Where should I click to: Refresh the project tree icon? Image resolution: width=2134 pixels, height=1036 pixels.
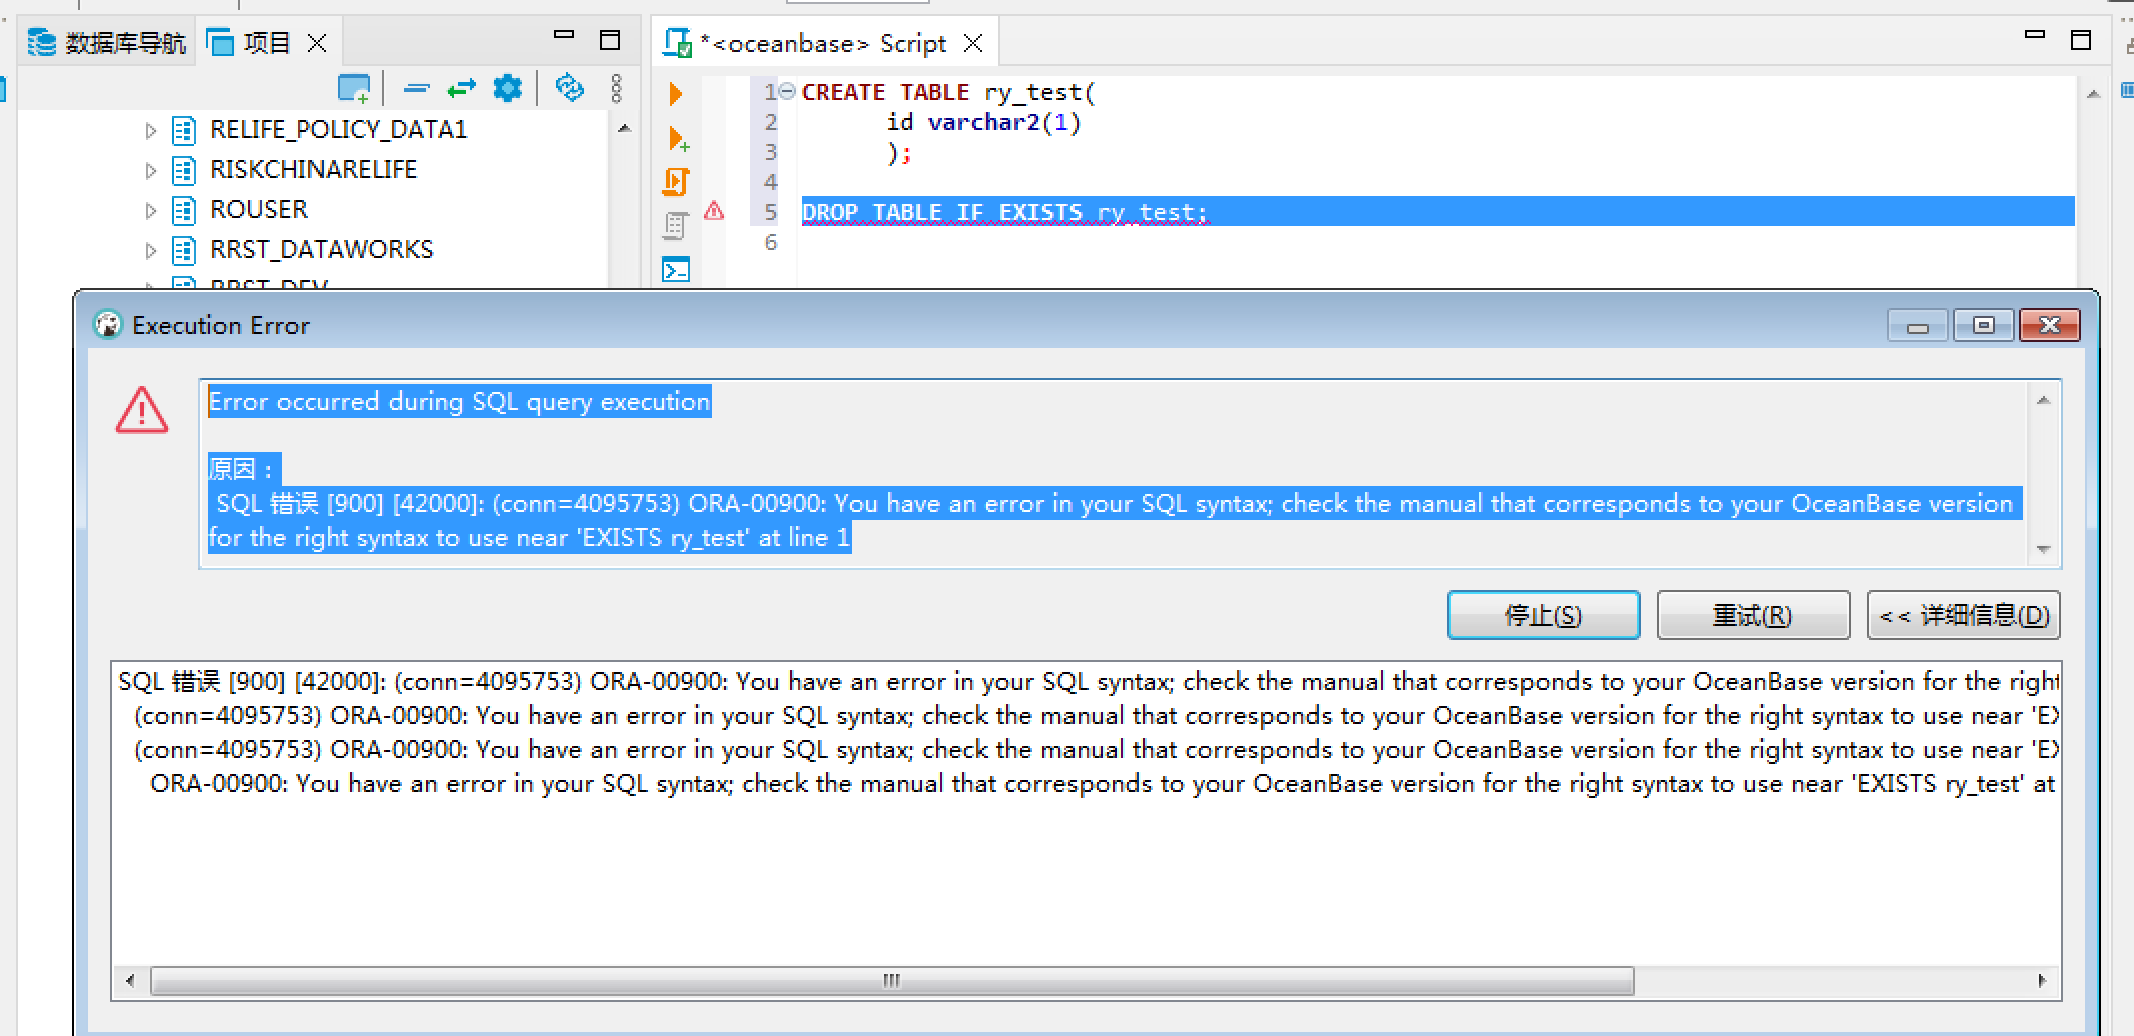click(x=569, y=88)
